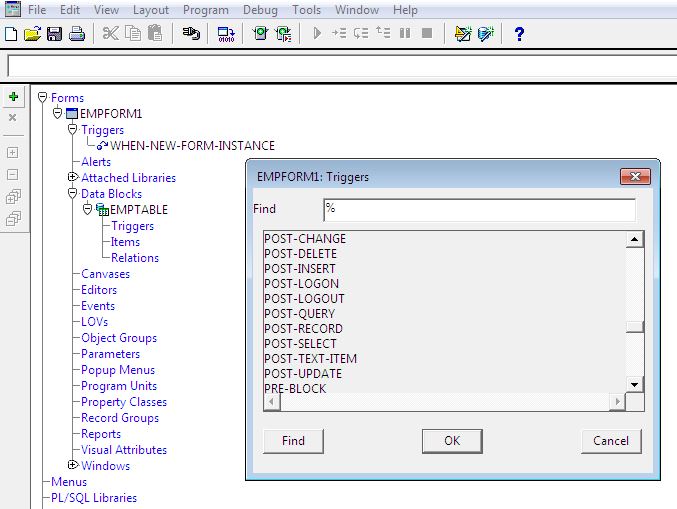The height and width of the screenshot is (509, 677).
Task: Close the EMPFORM1: Triggers dialog
Action: pos(635,176)
